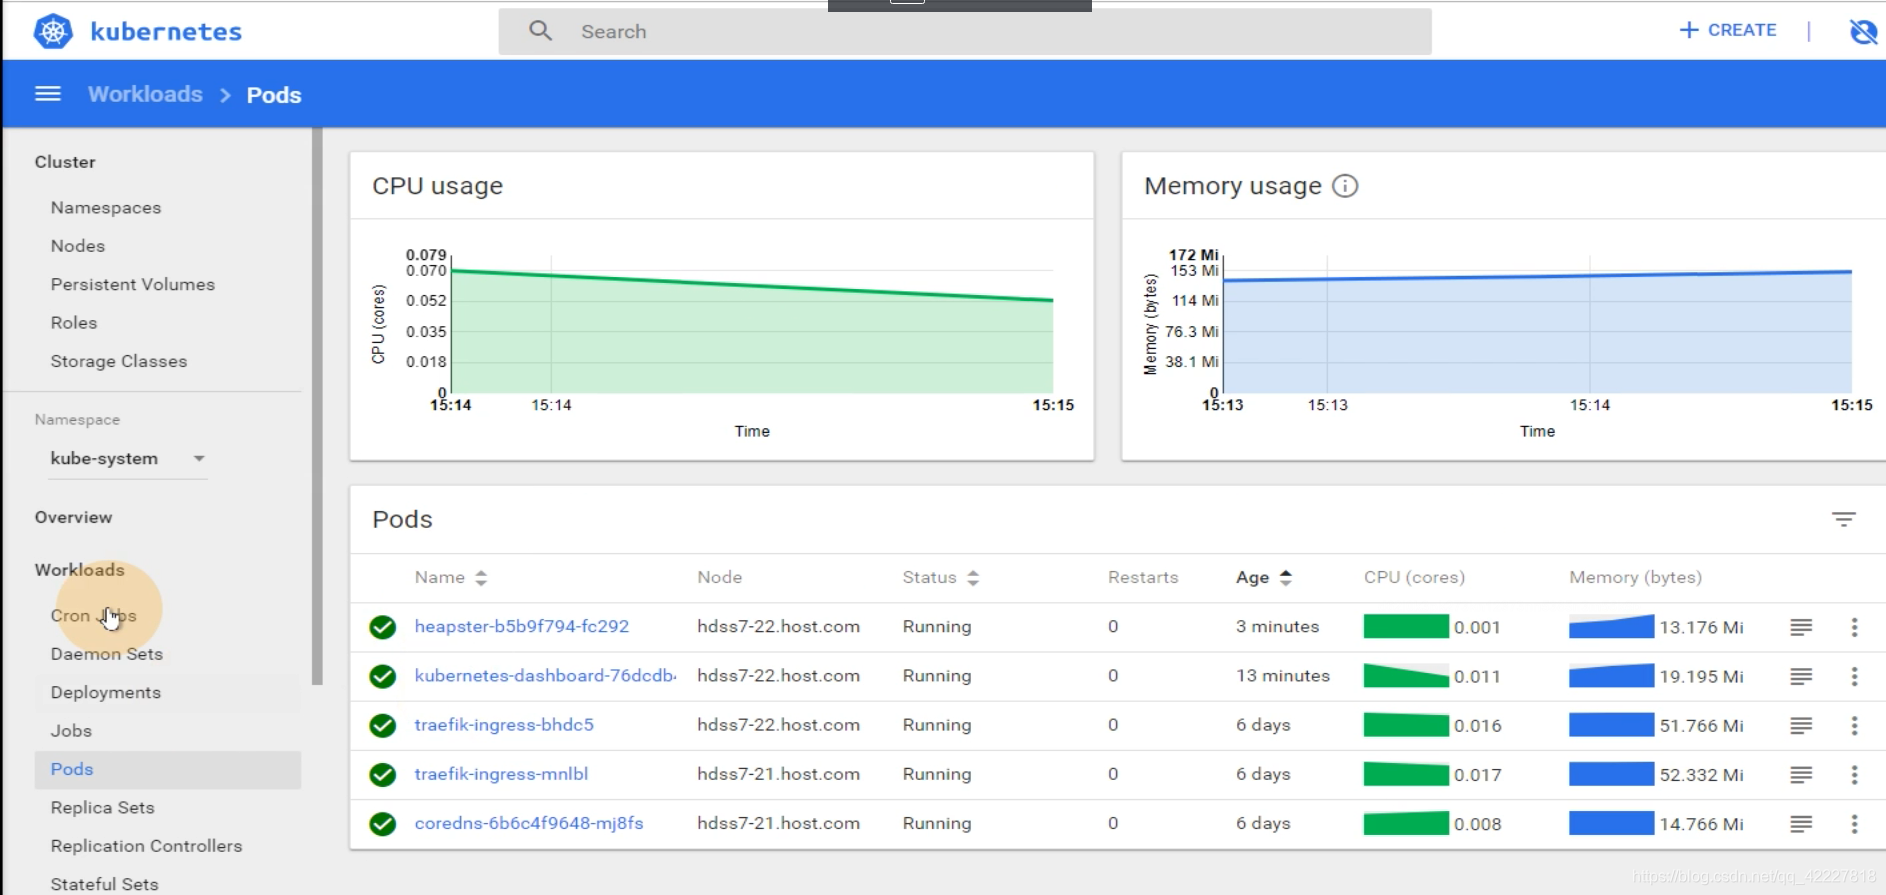Viewport: 1886px width, 895px height.
Task: Open Nodes in sidebar
Action: (x=78, y=246)
